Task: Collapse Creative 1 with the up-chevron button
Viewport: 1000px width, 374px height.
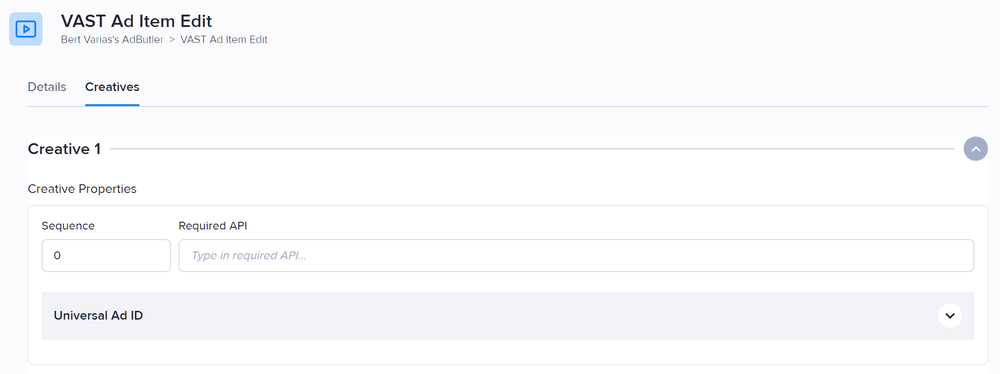Action: (975, 149)
